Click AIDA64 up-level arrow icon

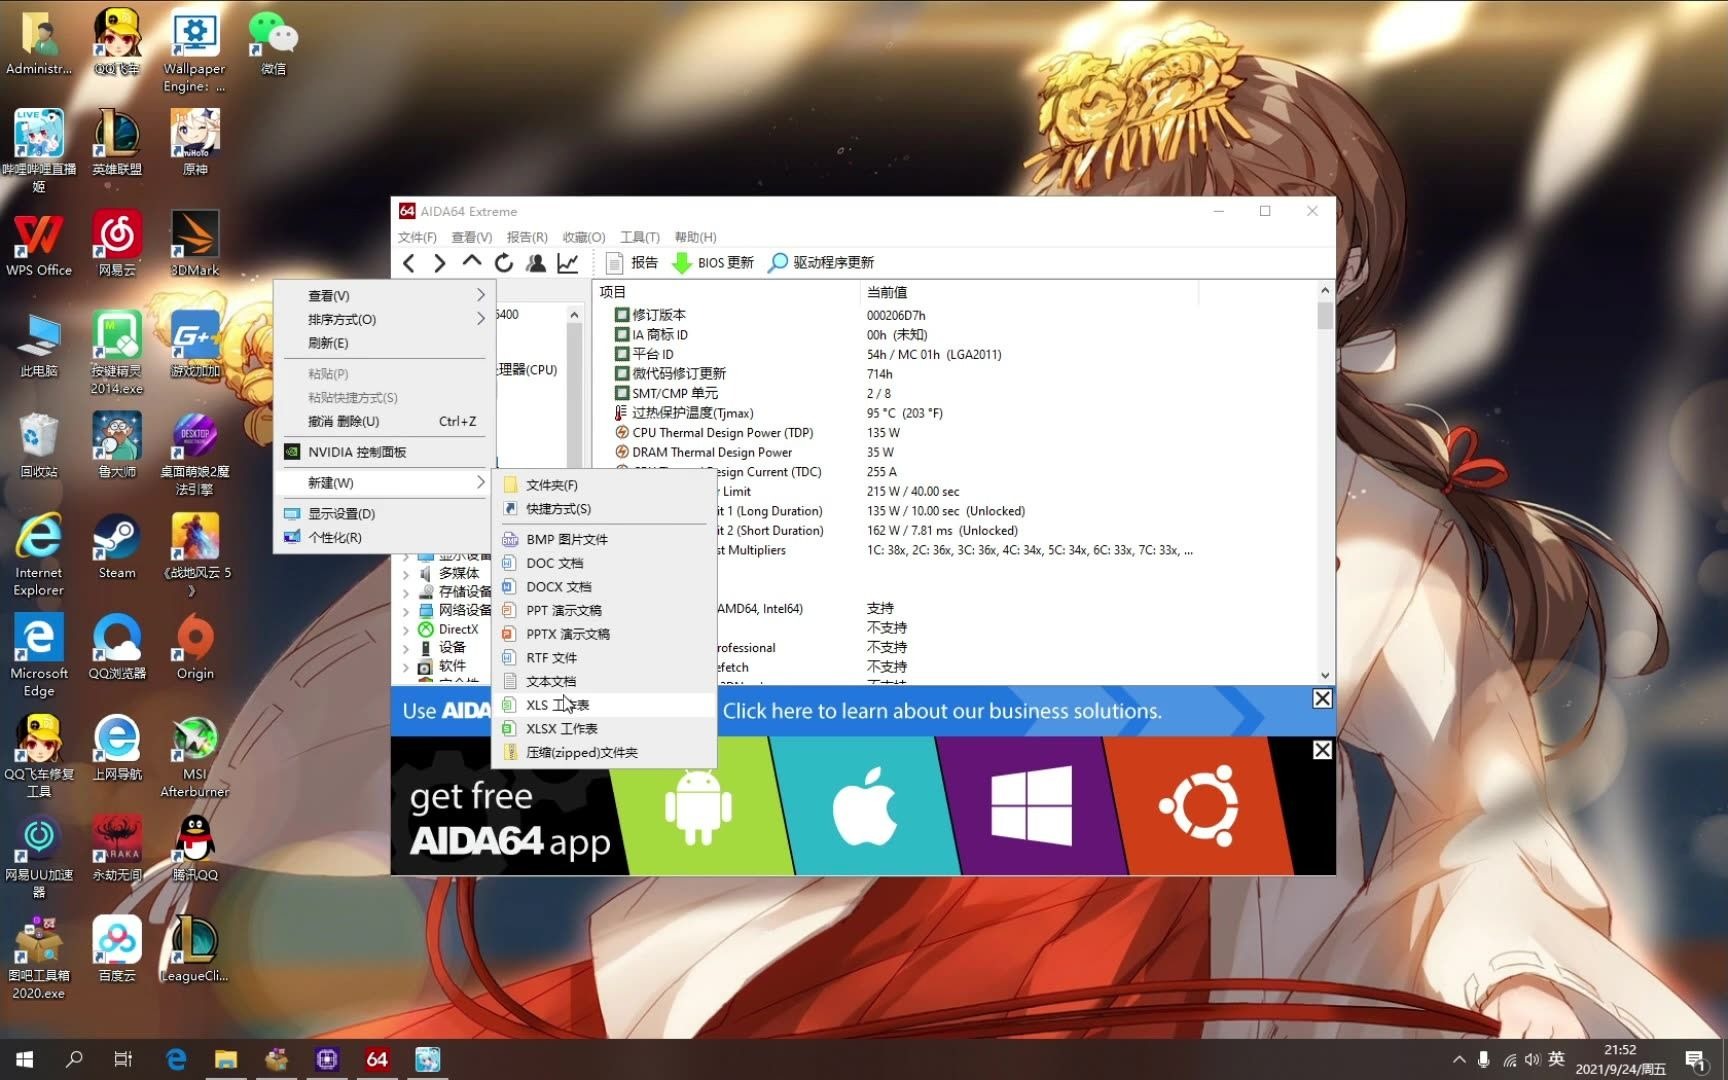pyautogui.click(x=472, y=262)
